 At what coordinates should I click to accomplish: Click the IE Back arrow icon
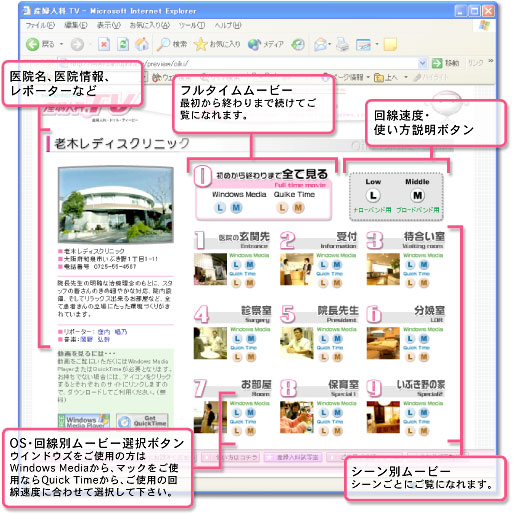(32, 44)
